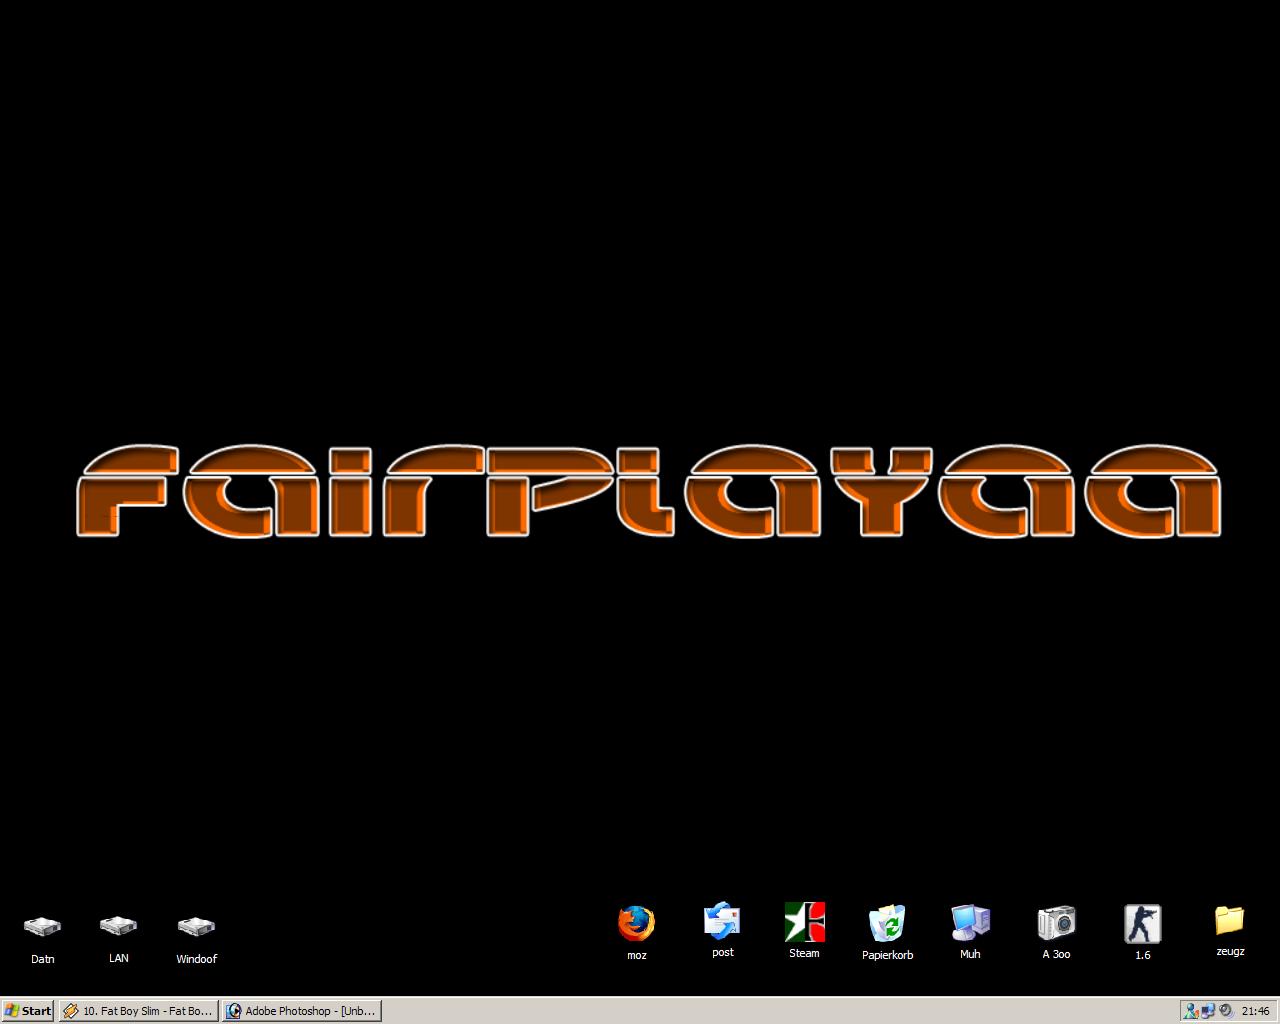Open the Firefox 'moz' desktop shortcut
Screen dimensions: 1280x1024
click(x=636, y=924)
